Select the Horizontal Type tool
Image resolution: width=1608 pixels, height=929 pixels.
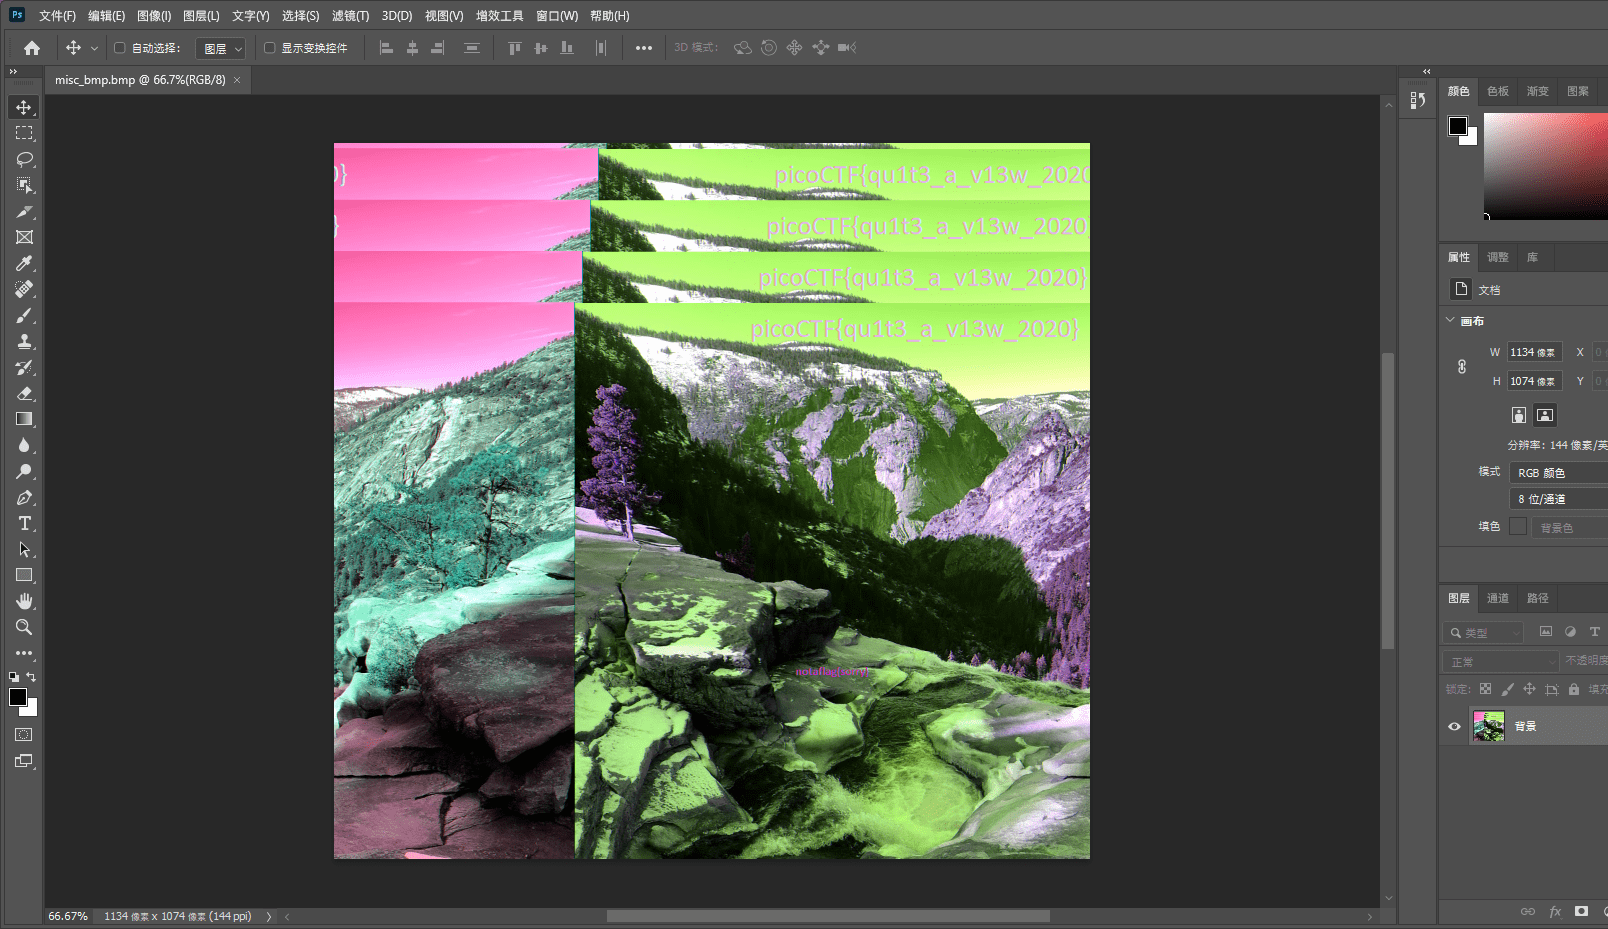(x=24, y=523)
